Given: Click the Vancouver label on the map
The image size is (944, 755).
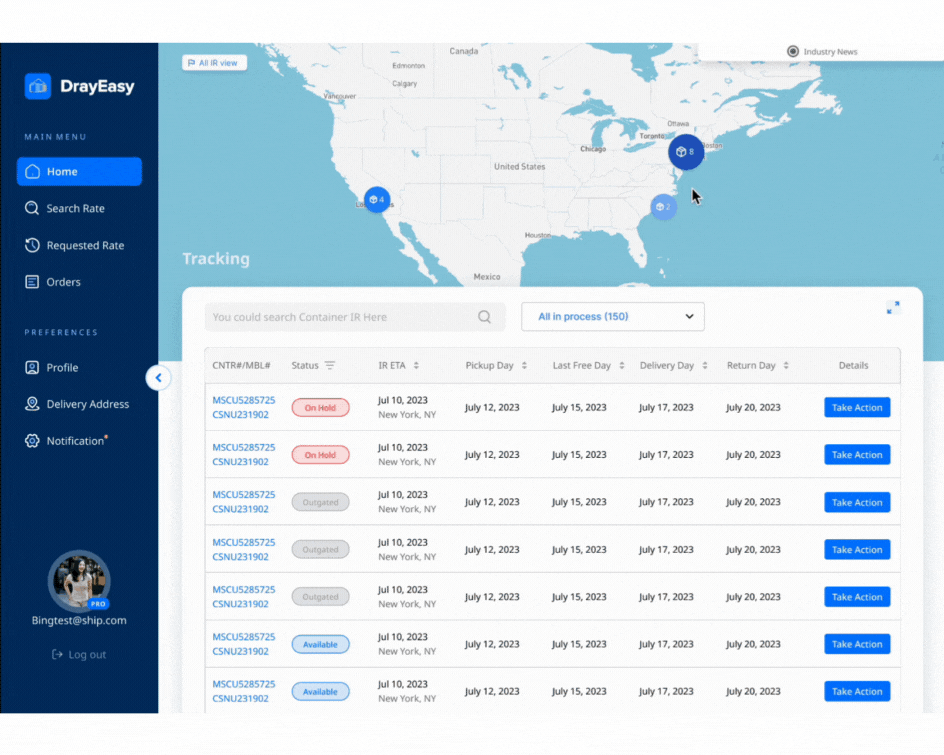Looking at the screenshot, I should (340, 96).
